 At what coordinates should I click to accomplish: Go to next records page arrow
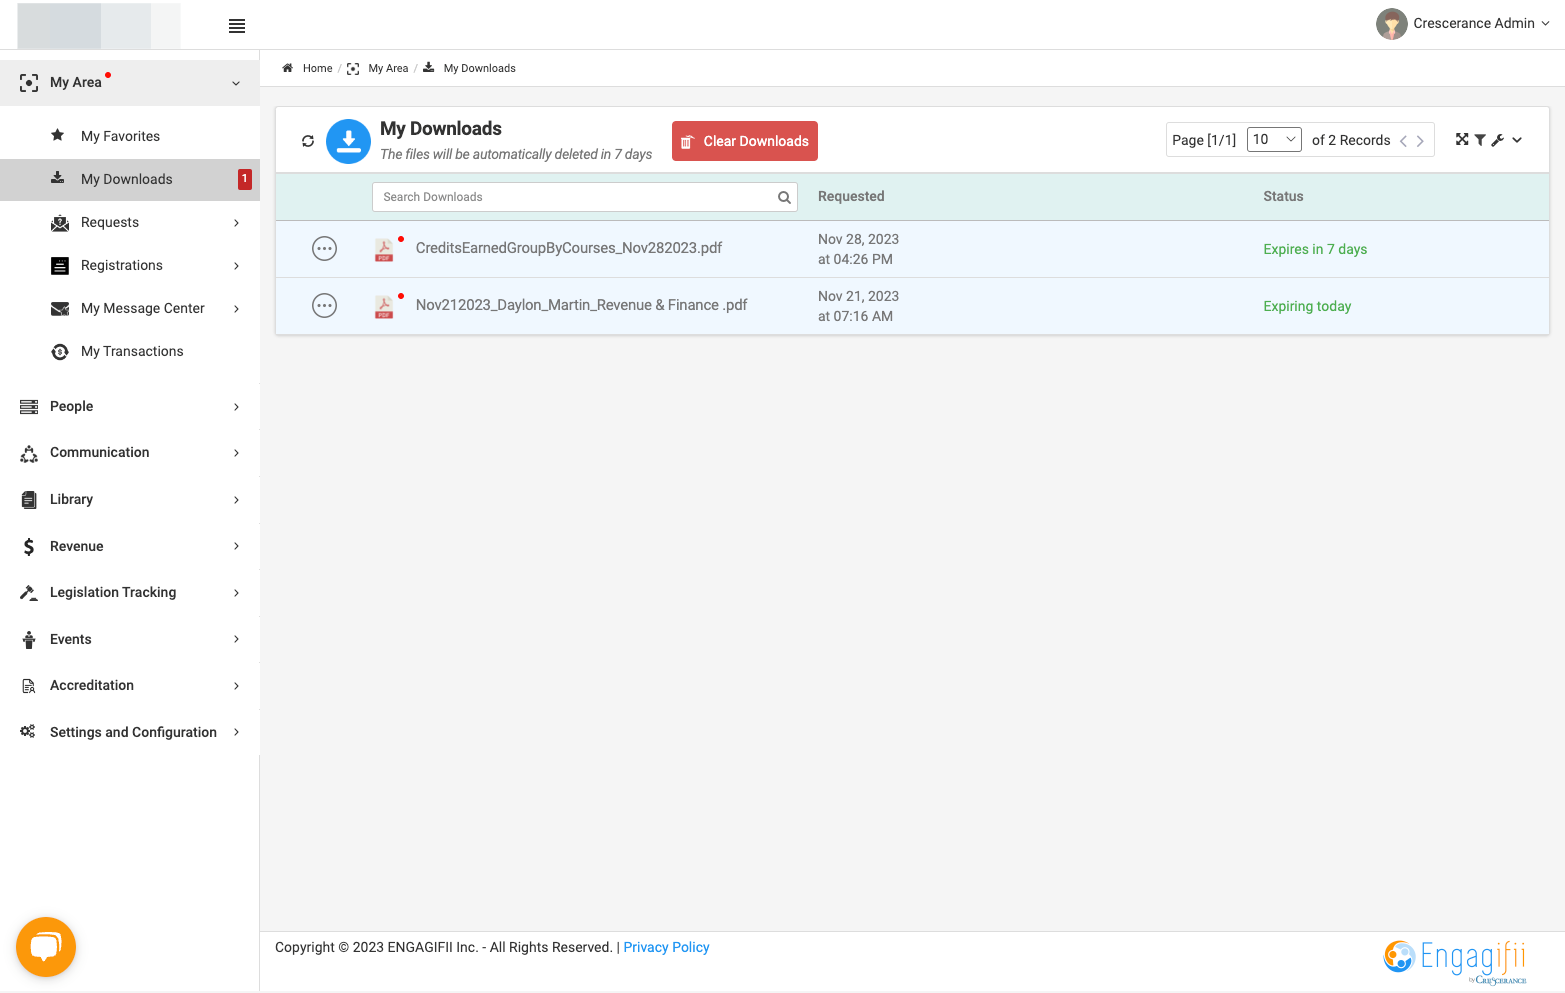pyautogui.click(x=1420, y=141)
